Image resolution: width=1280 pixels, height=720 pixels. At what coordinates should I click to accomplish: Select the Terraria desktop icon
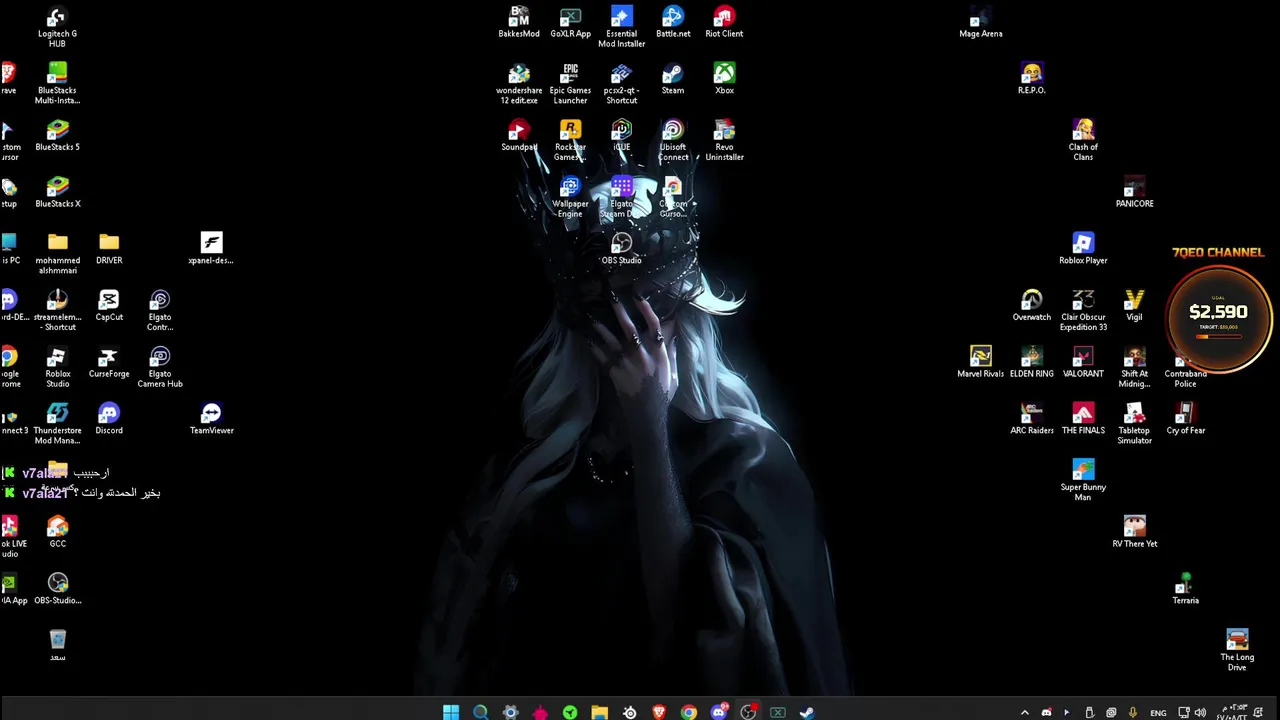click(x=1185, y=589)
